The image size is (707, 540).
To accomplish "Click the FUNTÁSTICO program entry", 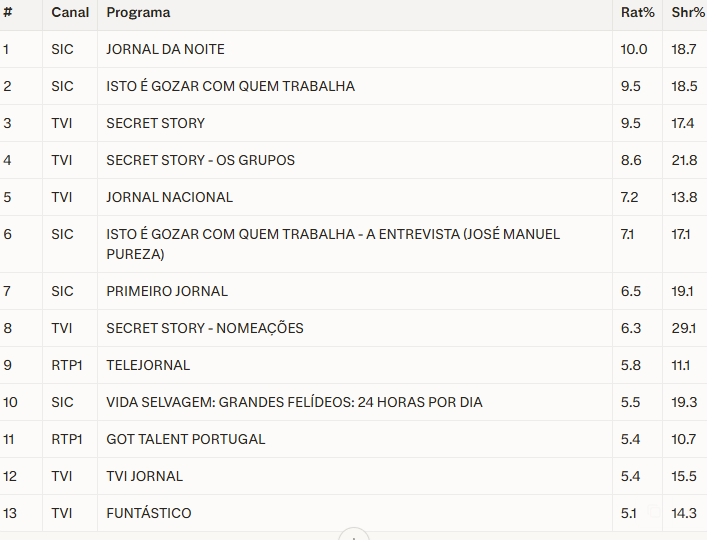I will (x=148, y=513).
